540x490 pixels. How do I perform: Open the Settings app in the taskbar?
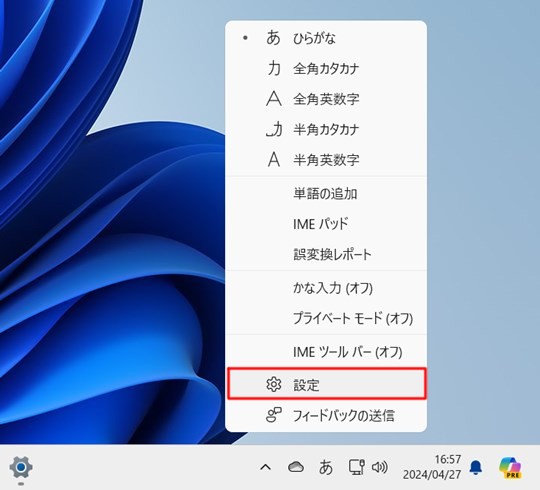click(x=21, y=467)
